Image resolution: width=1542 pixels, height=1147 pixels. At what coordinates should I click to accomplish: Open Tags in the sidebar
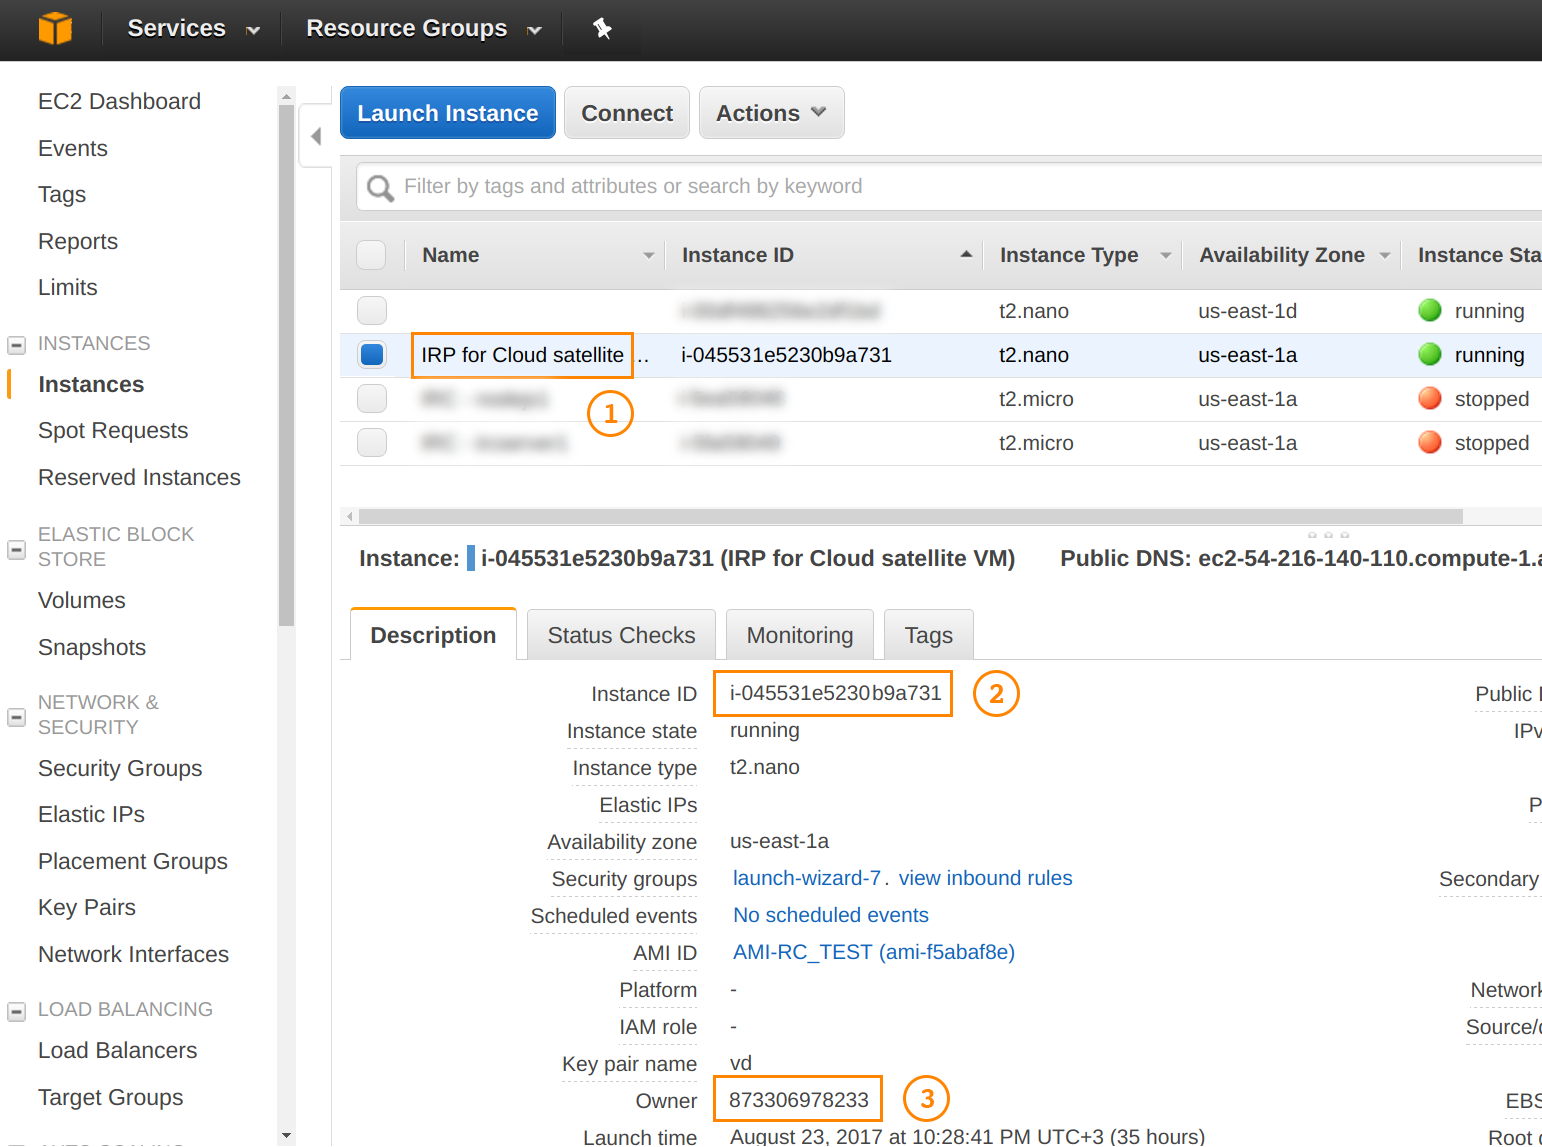coord(62,194)
